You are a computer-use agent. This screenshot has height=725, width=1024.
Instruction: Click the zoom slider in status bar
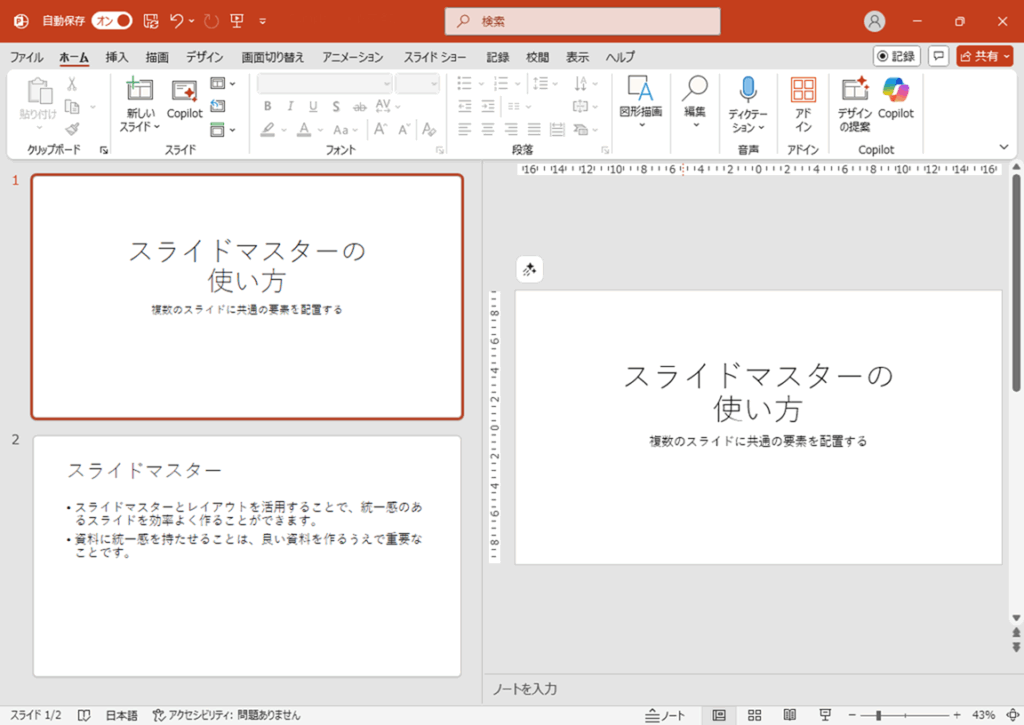coord(878,715)
